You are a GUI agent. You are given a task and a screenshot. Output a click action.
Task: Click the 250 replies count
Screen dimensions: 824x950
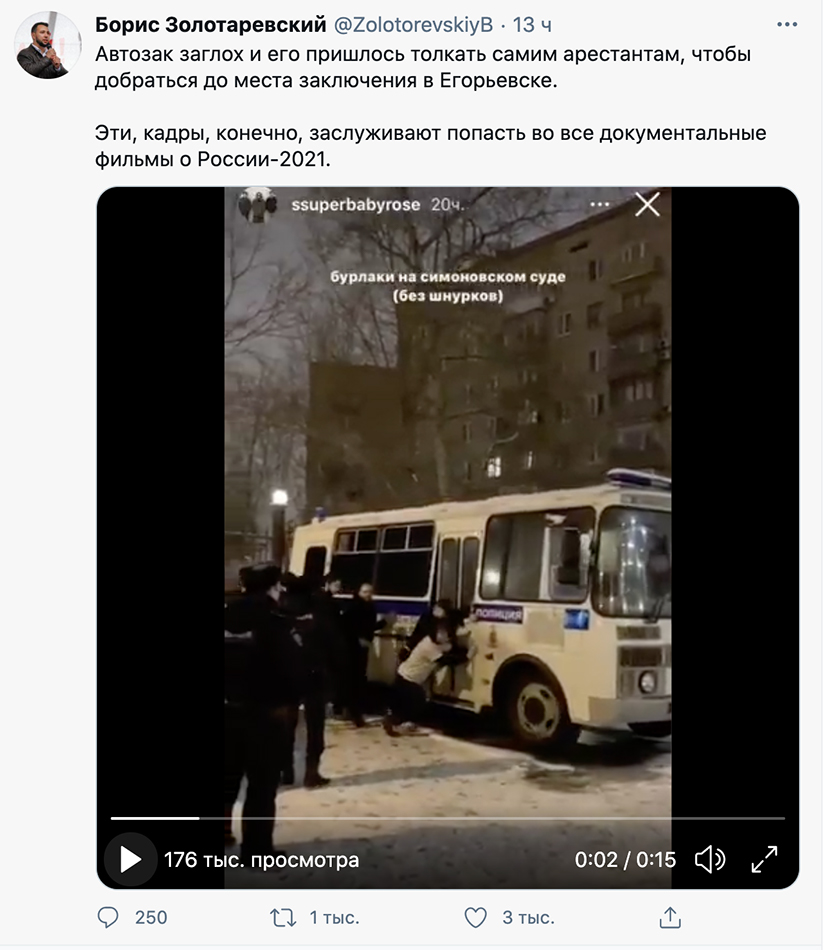point(151,917)
